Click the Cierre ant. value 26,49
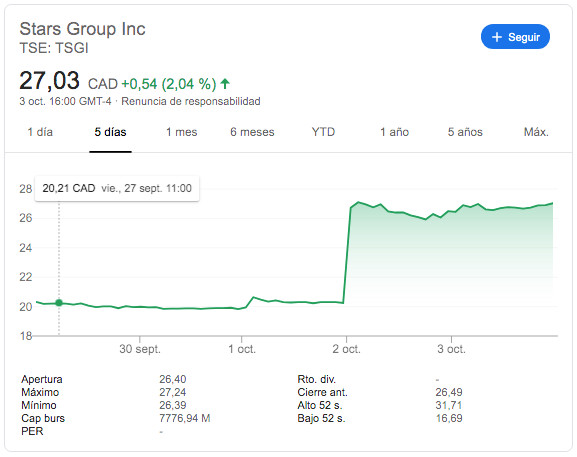 pos(449,392)
